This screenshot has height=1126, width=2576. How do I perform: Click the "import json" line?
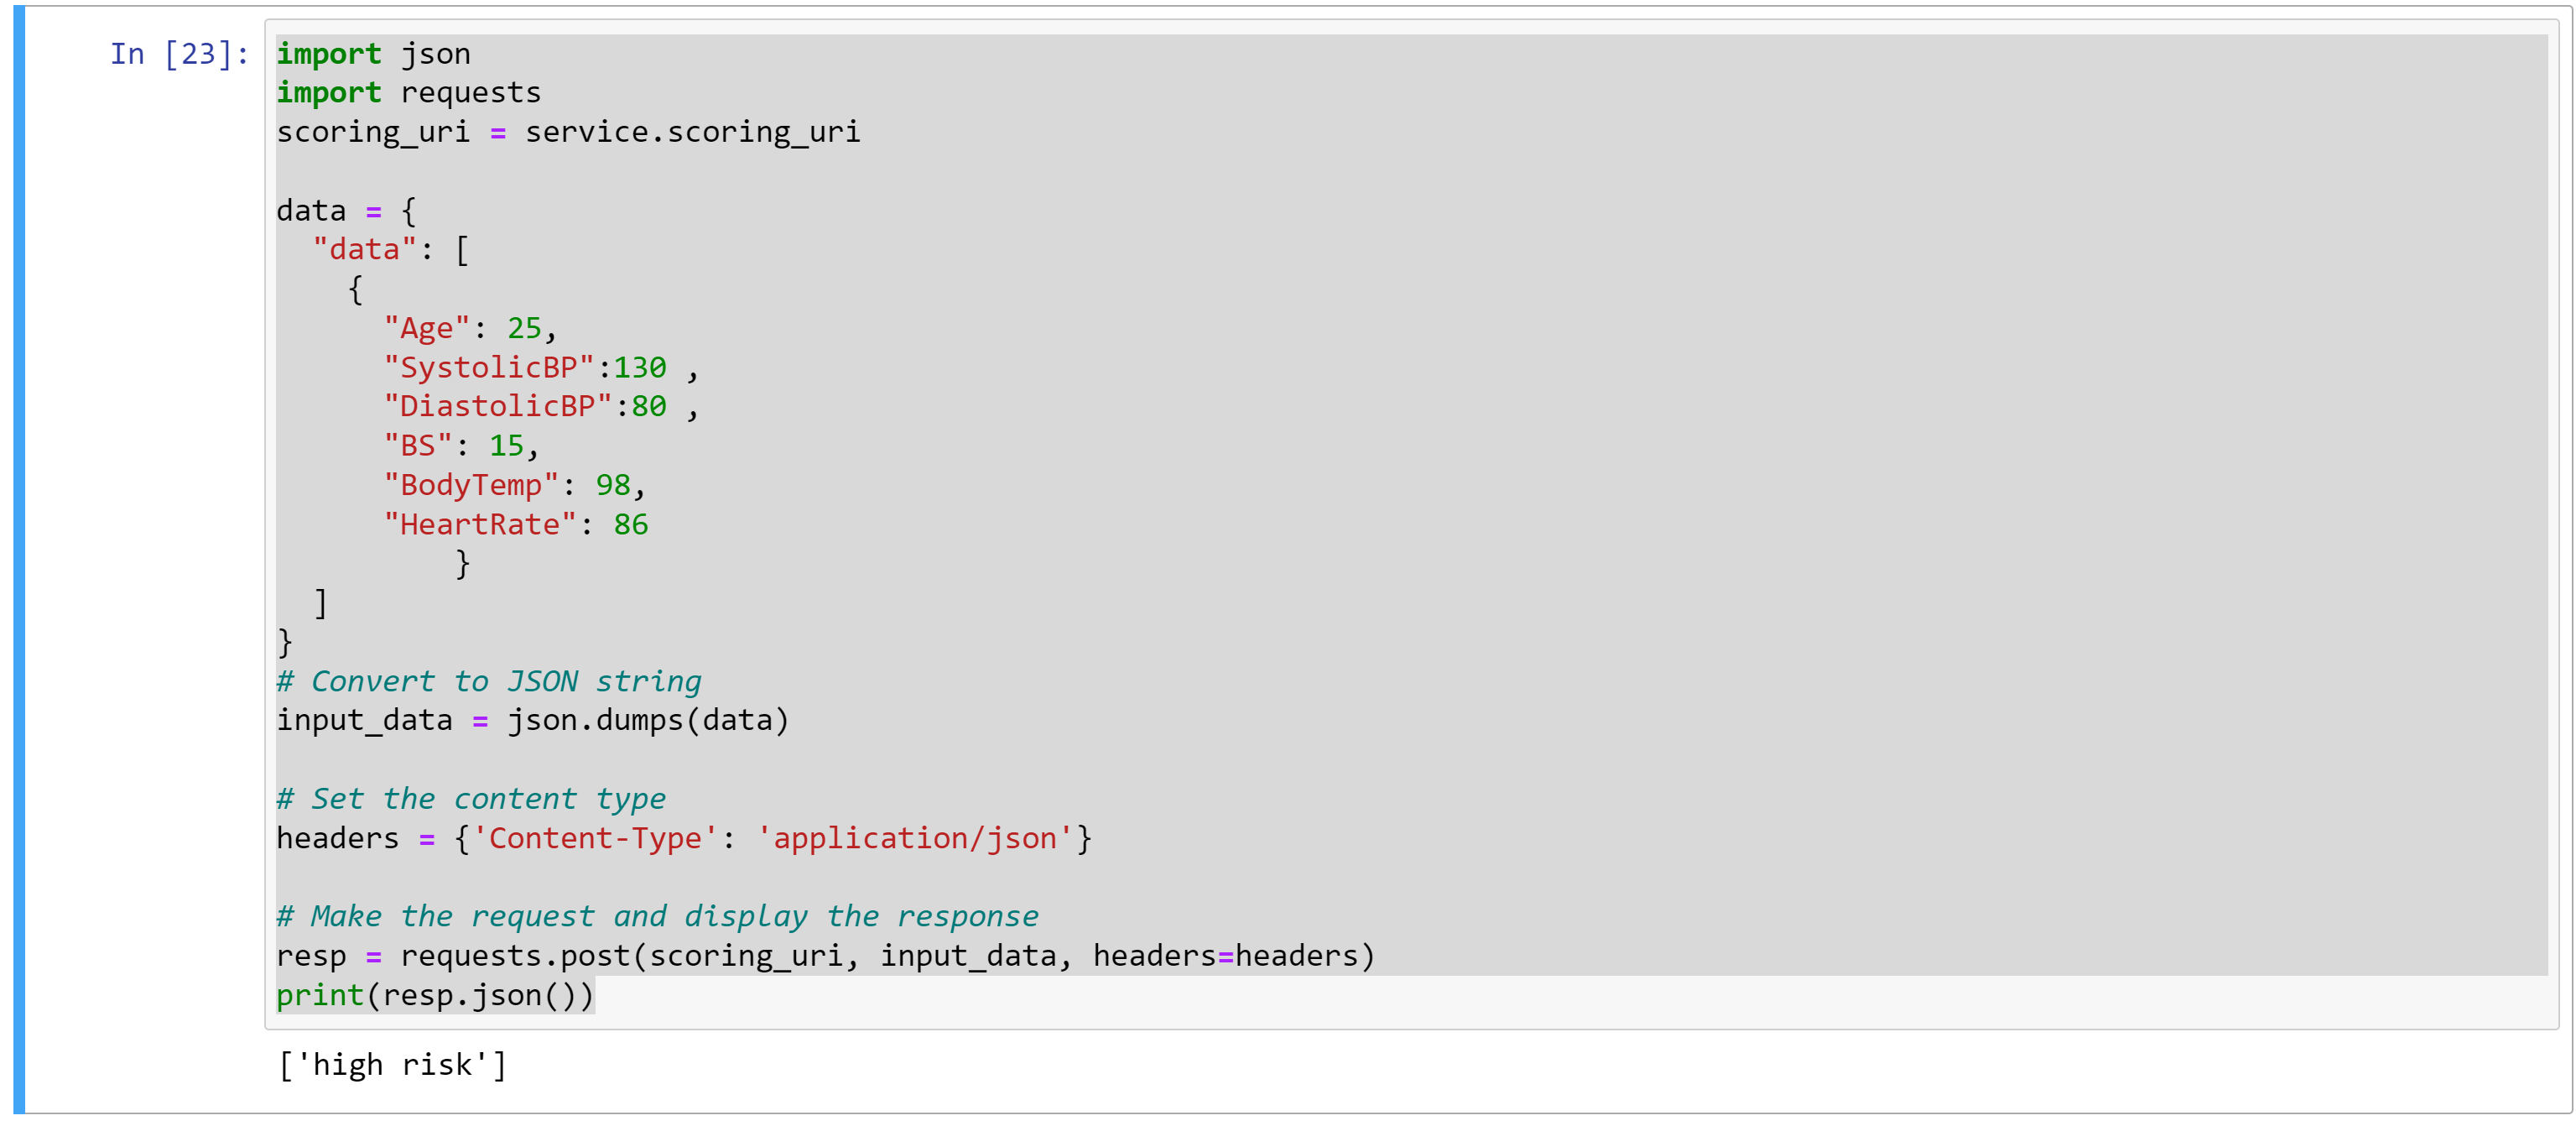(373, 54)
